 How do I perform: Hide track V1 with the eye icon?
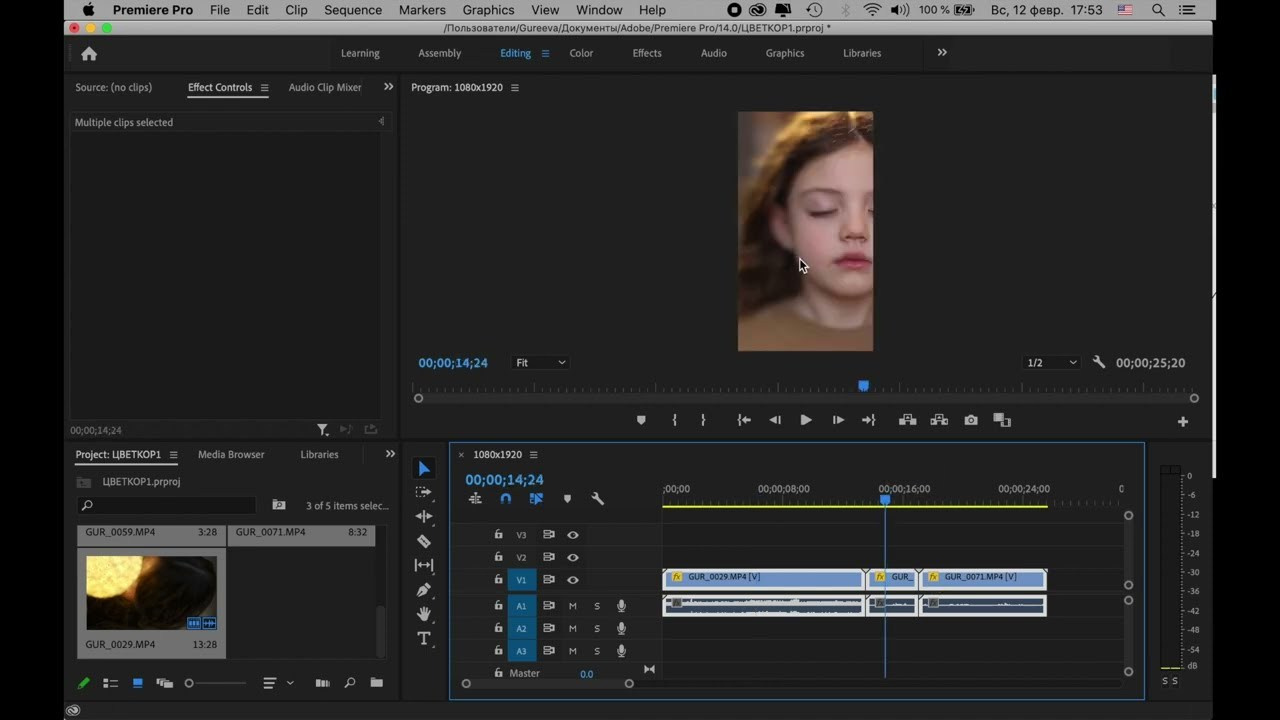click(x=573, y=580)
